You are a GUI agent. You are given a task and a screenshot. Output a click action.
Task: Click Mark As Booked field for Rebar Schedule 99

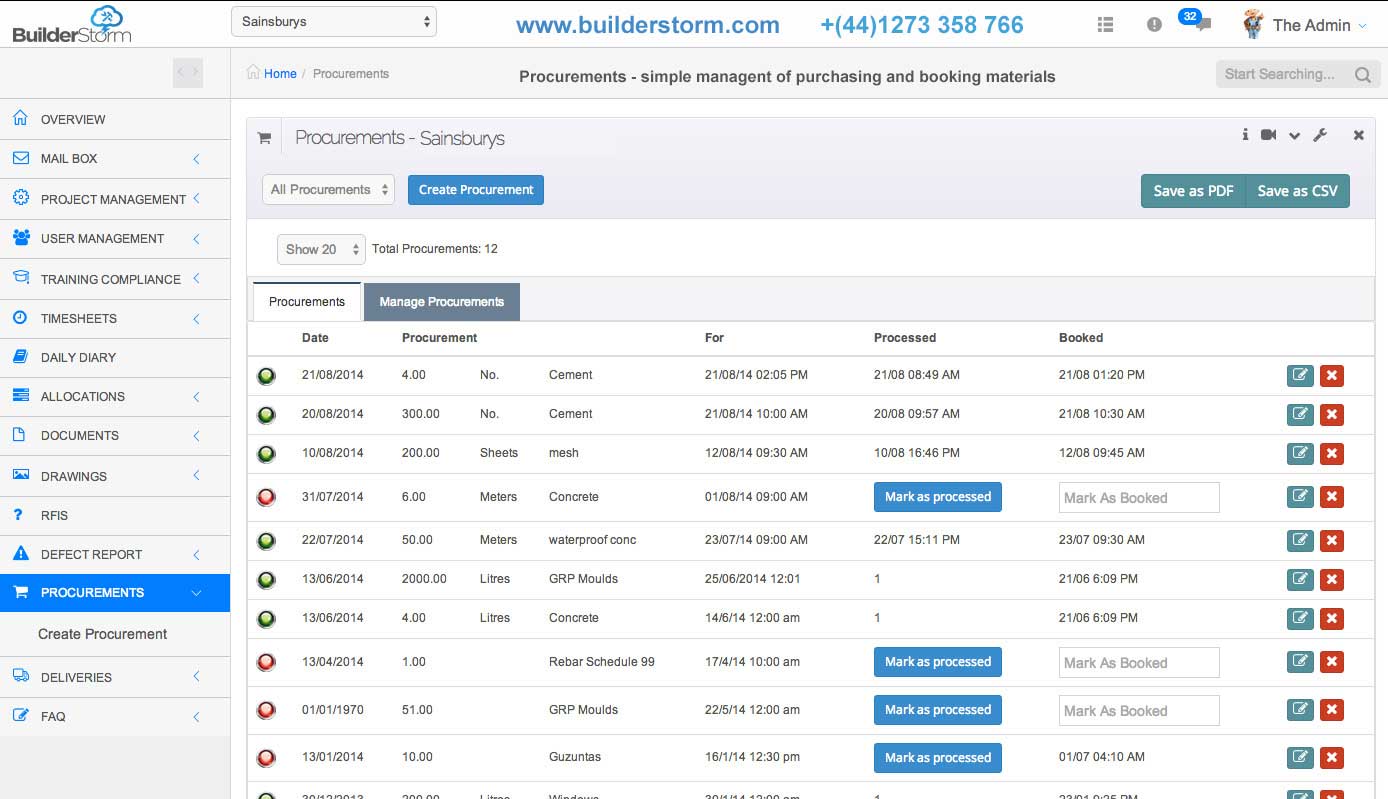coord(1139,663)
